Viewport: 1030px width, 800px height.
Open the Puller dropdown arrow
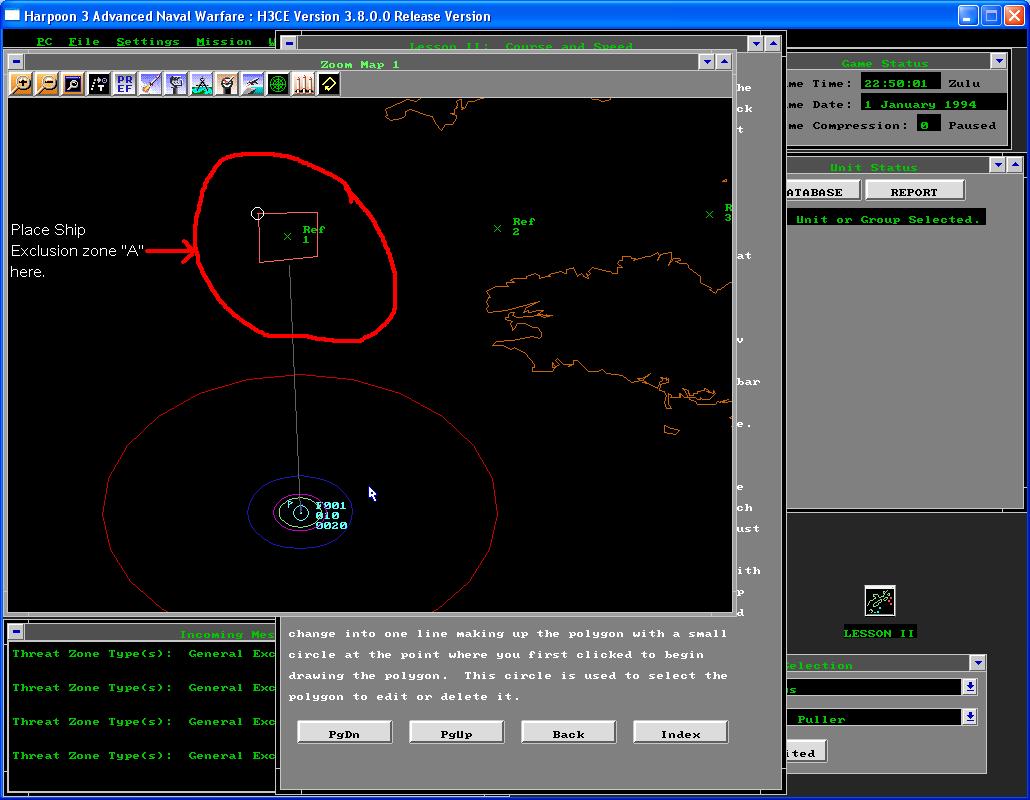970,717
